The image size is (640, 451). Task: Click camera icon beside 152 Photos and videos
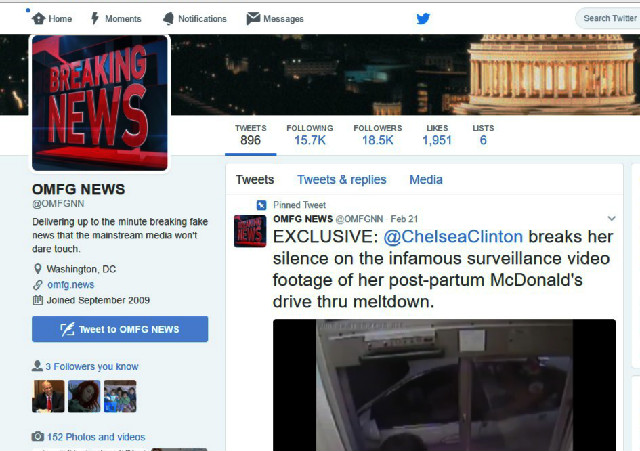tap(38, 436)
